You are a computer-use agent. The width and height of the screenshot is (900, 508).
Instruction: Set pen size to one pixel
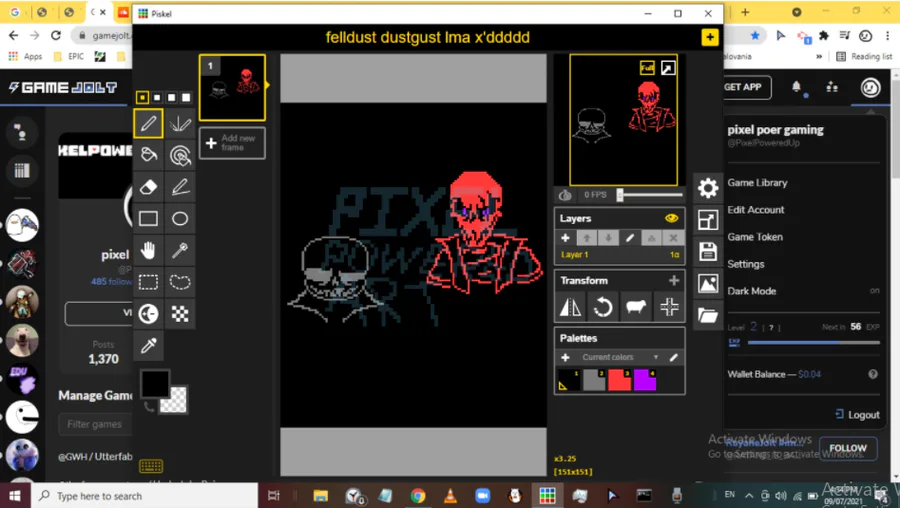coord(142,98)
